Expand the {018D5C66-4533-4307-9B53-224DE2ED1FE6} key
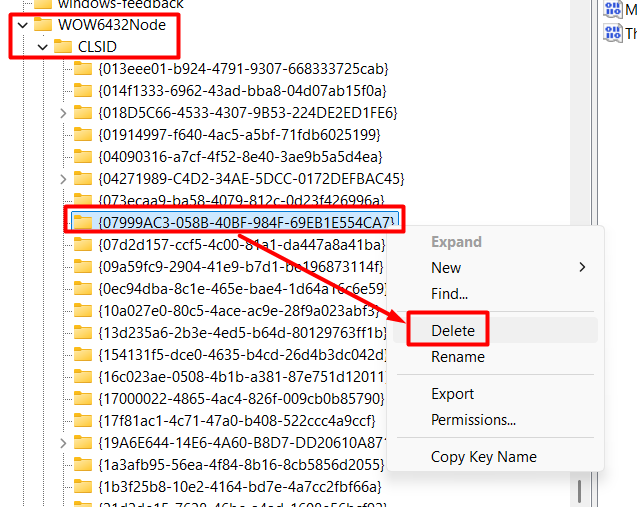The image size is (637, 507). click(63, 113)
